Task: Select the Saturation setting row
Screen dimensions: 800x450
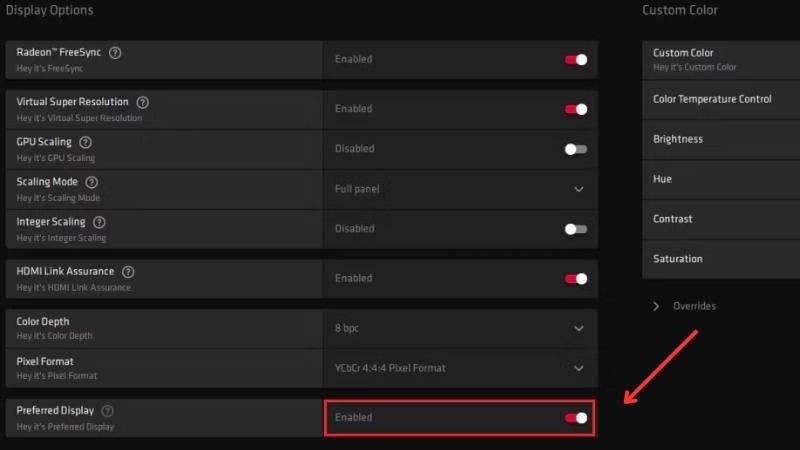Action: pos(721,259)
